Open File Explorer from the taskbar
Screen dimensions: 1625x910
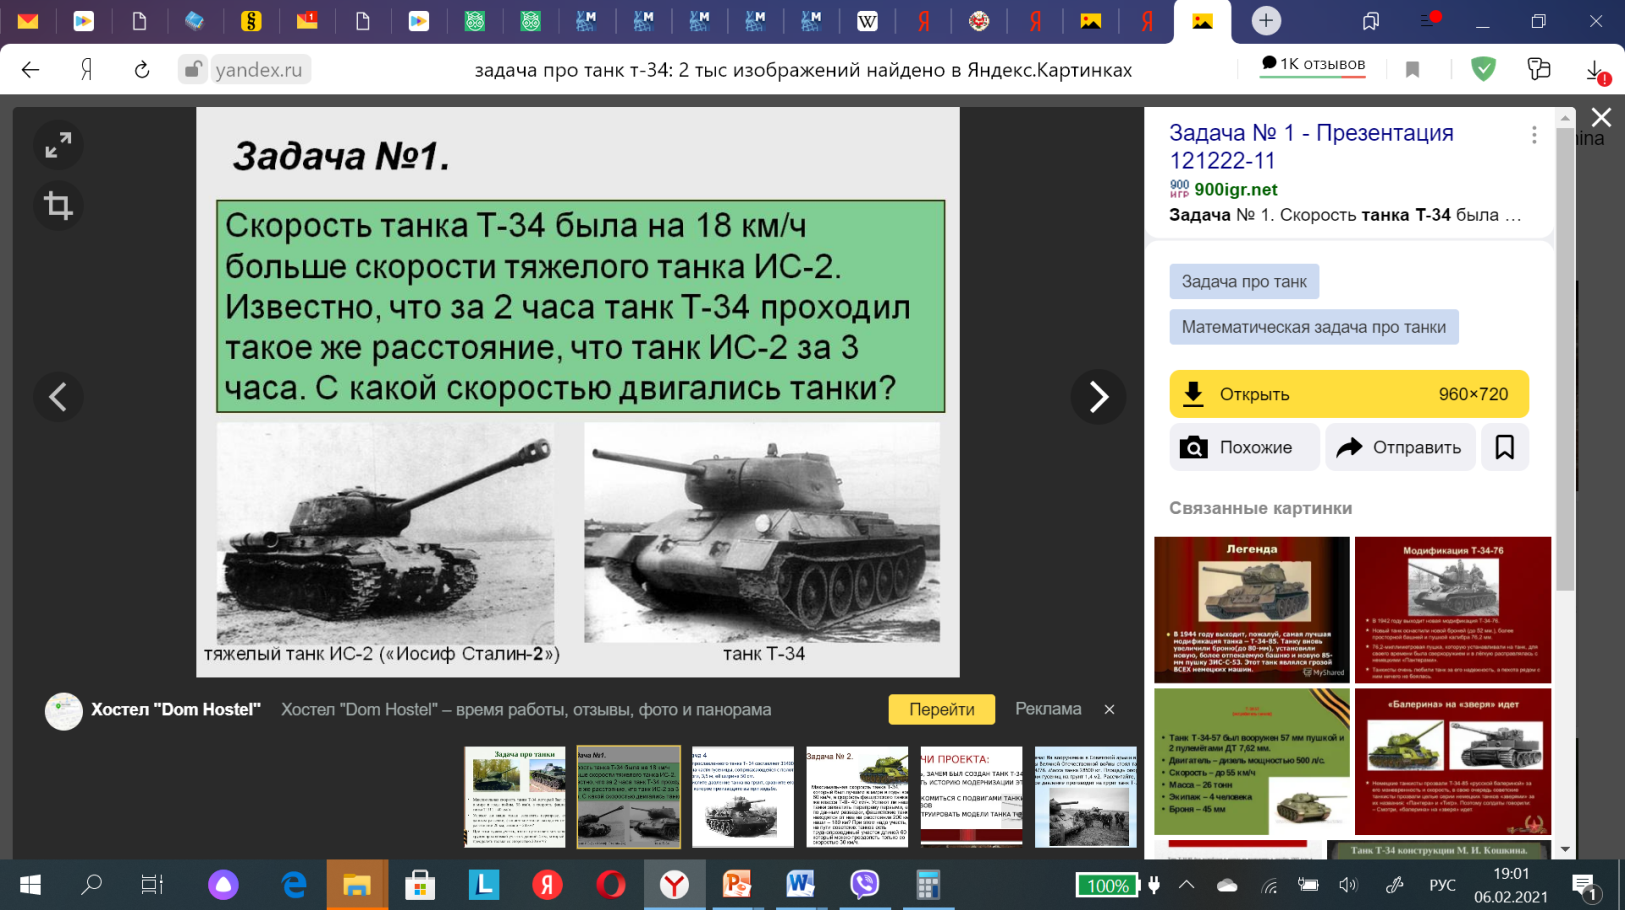pyautogui.click(x=357, y=885)
